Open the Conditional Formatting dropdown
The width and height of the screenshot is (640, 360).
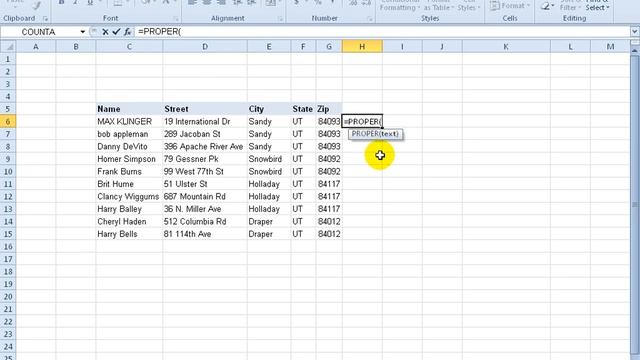point(400,5)
